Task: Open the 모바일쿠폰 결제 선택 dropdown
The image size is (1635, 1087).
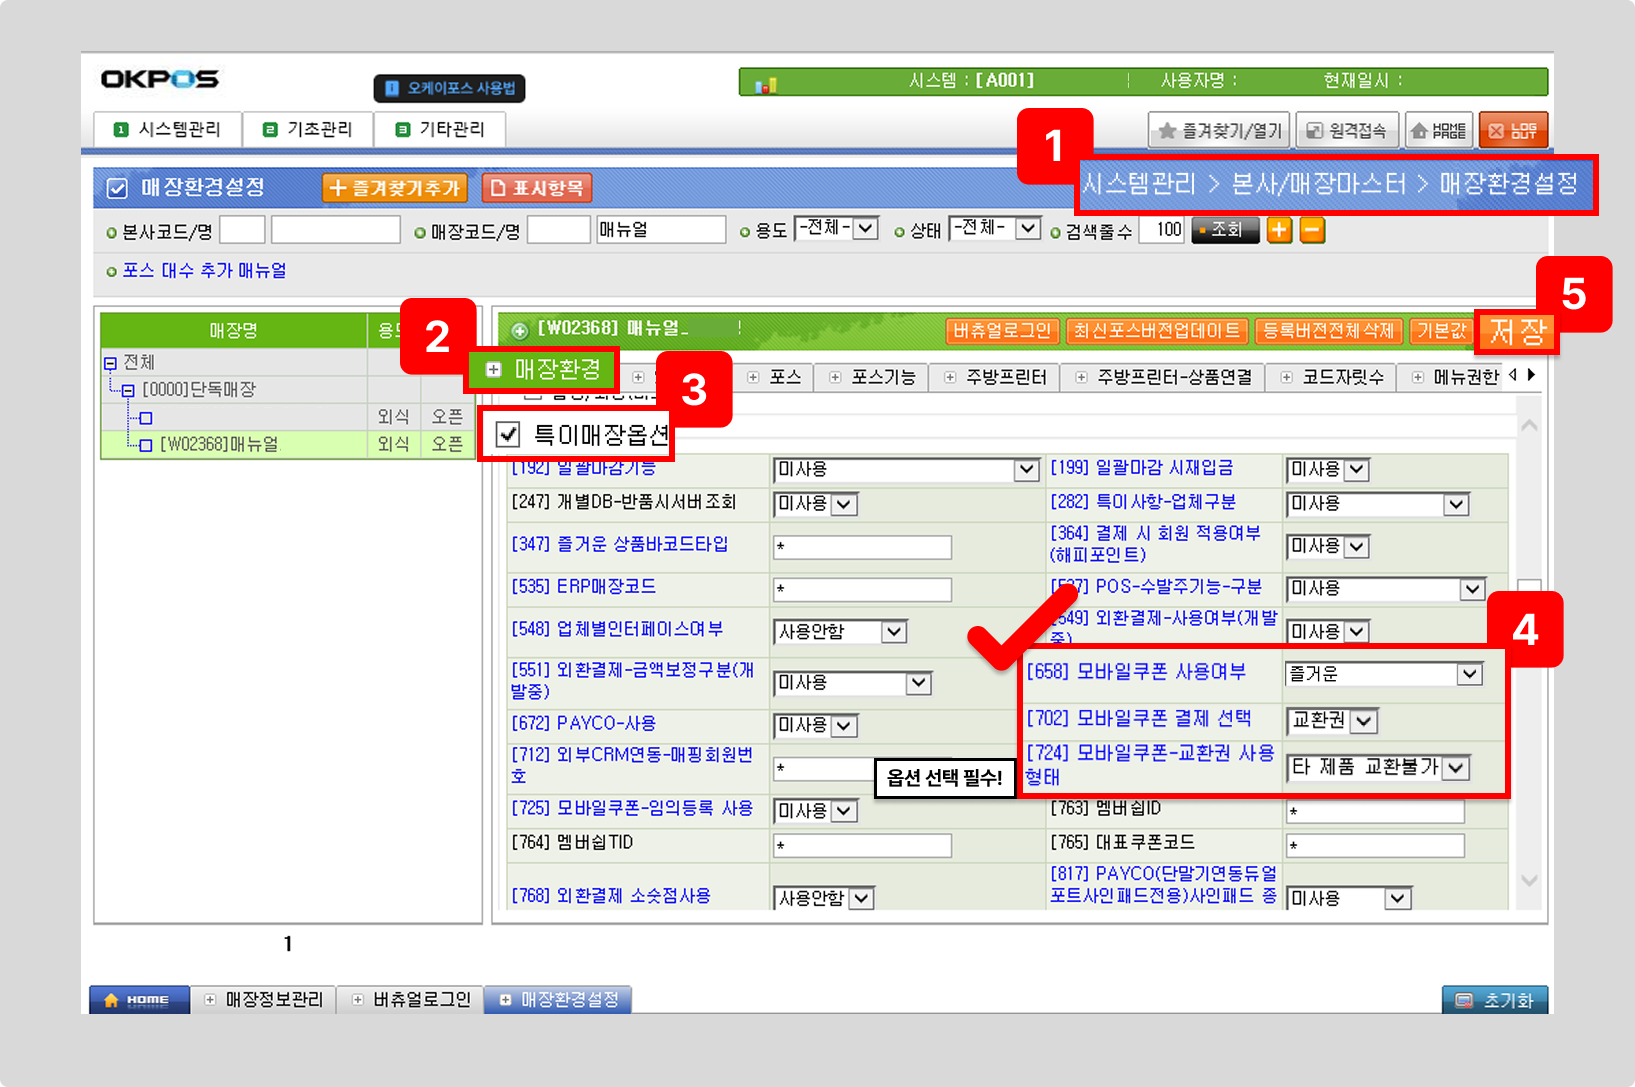Action: pyautogui.click(x=1365, y=721)
